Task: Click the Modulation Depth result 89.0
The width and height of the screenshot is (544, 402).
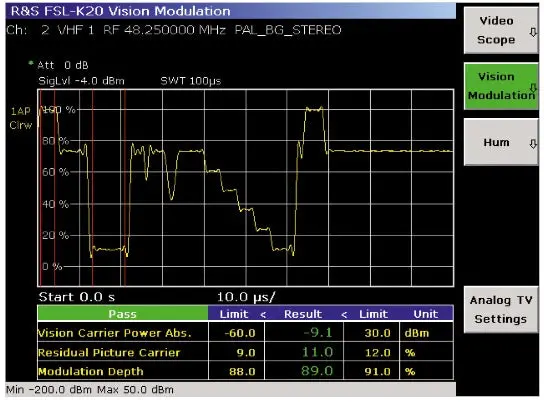Action: (x=317, y=371)
